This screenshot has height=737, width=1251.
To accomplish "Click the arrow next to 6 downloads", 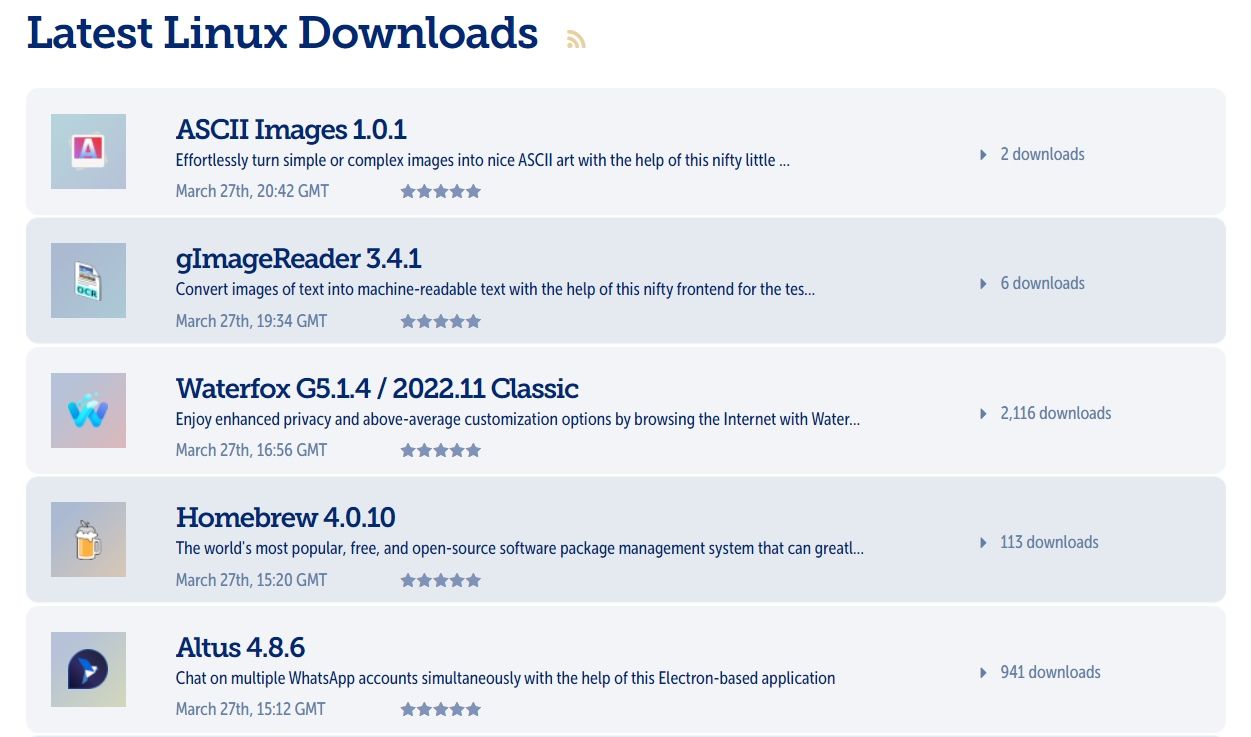I will coord(983,283).
